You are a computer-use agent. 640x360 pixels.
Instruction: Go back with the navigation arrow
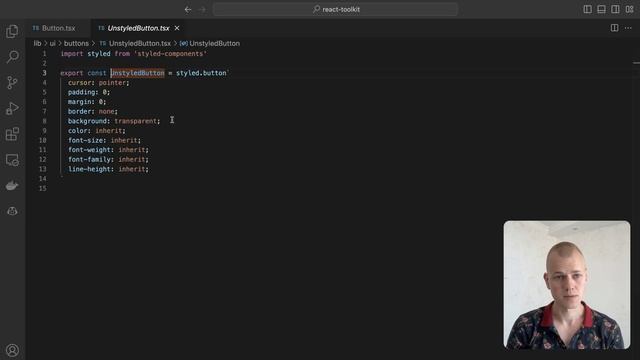pos(188,9)
